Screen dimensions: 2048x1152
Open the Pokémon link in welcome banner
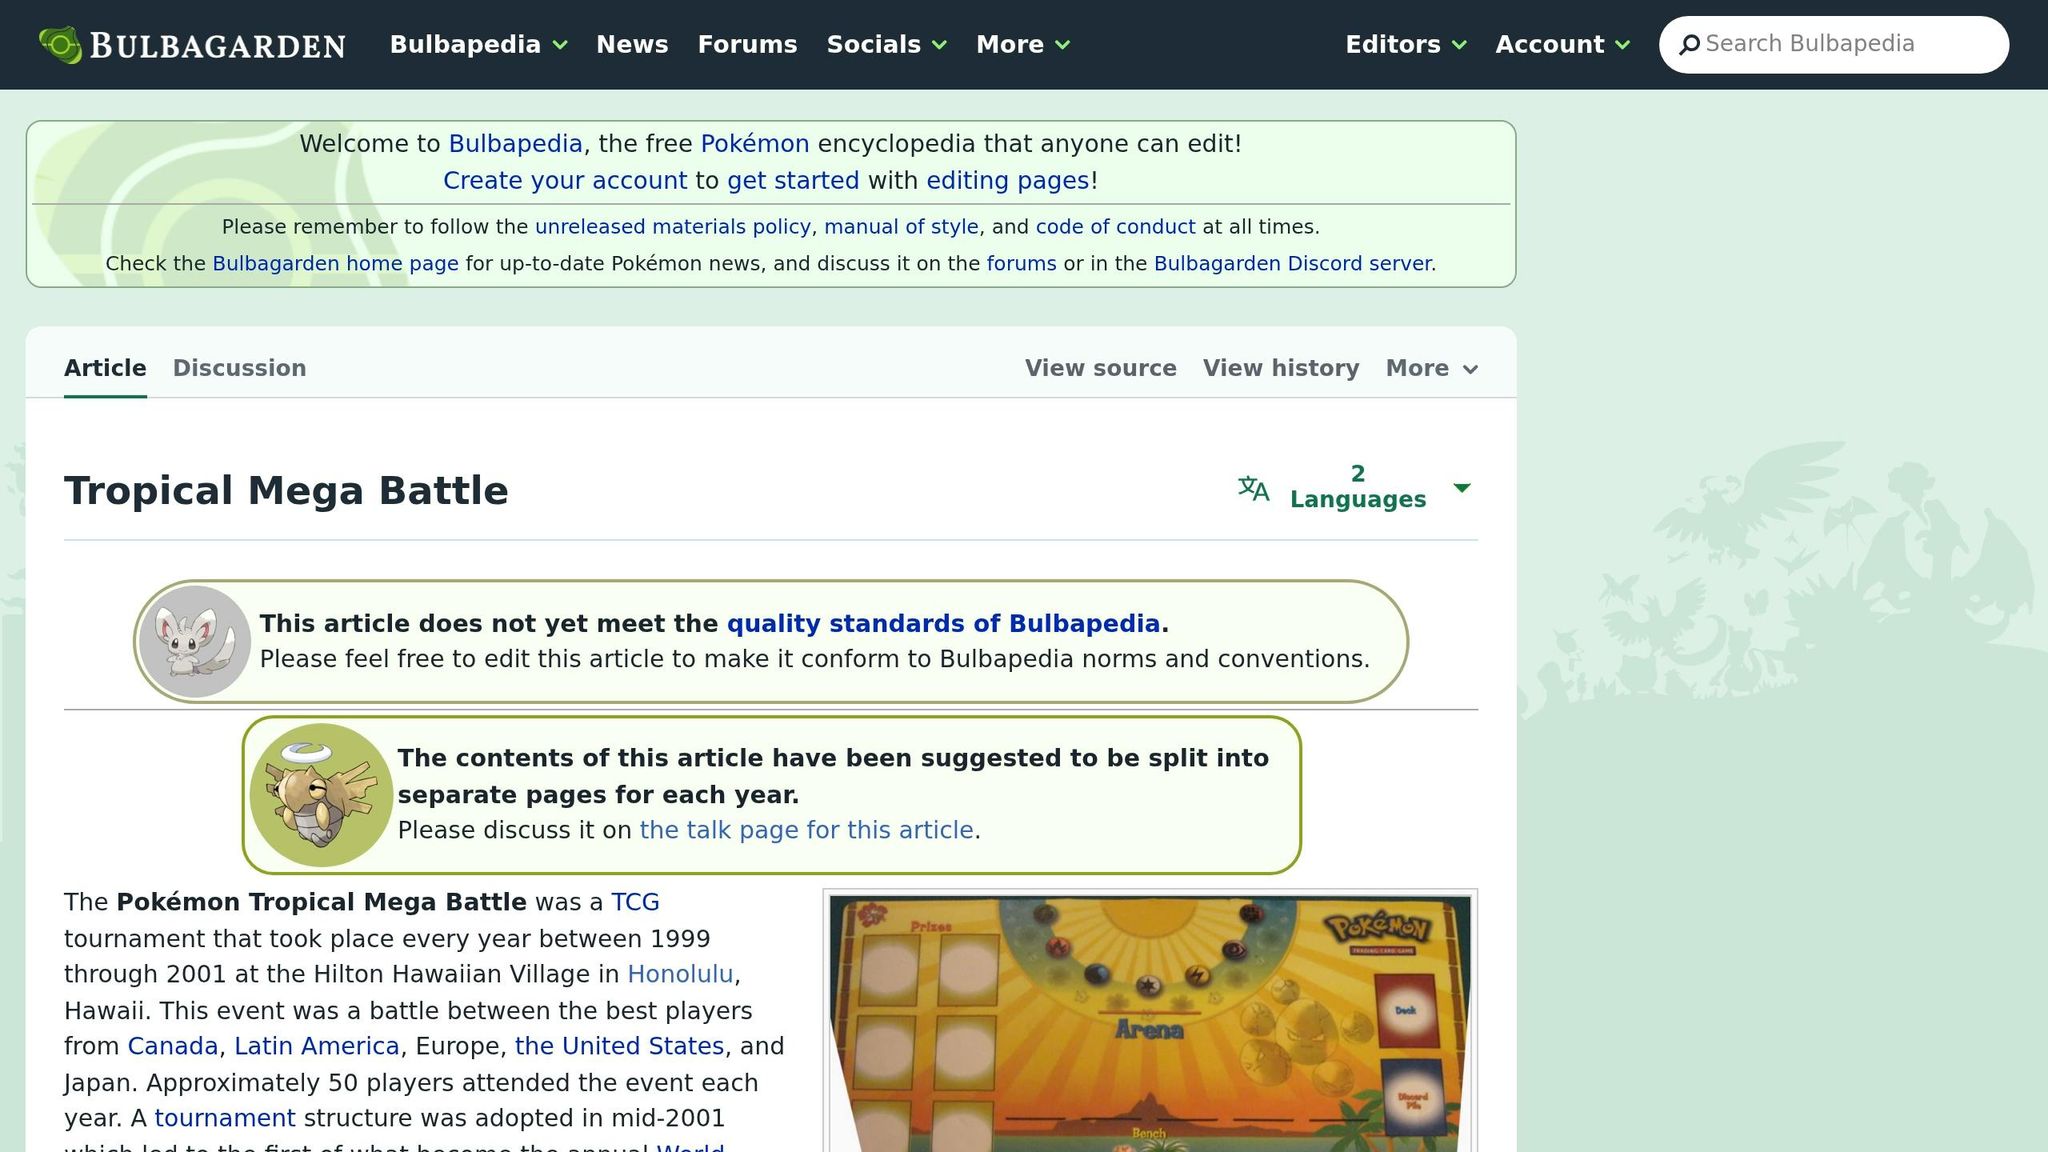[755, 144]
